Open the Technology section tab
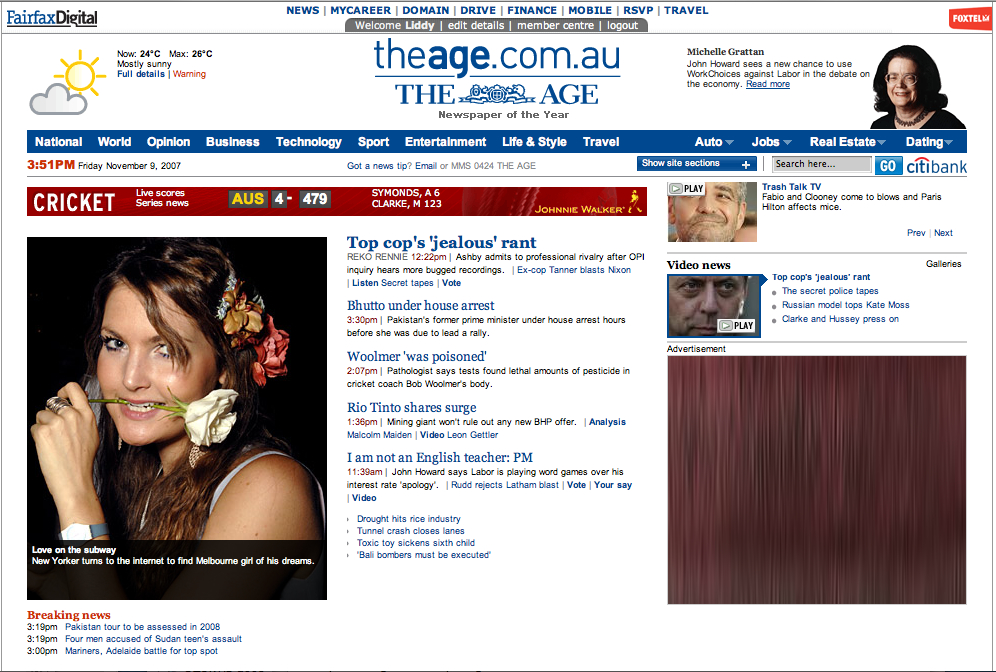The width and height of the screenshot is (996, 672). 308,141
